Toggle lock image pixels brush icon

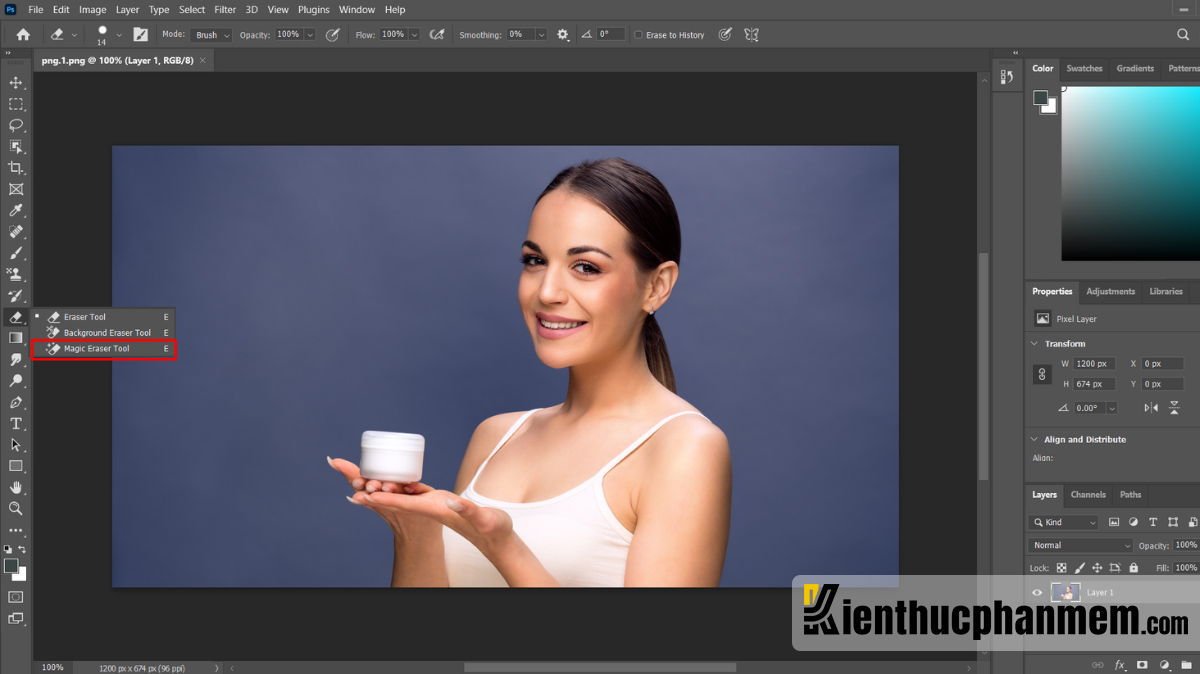1079,568
